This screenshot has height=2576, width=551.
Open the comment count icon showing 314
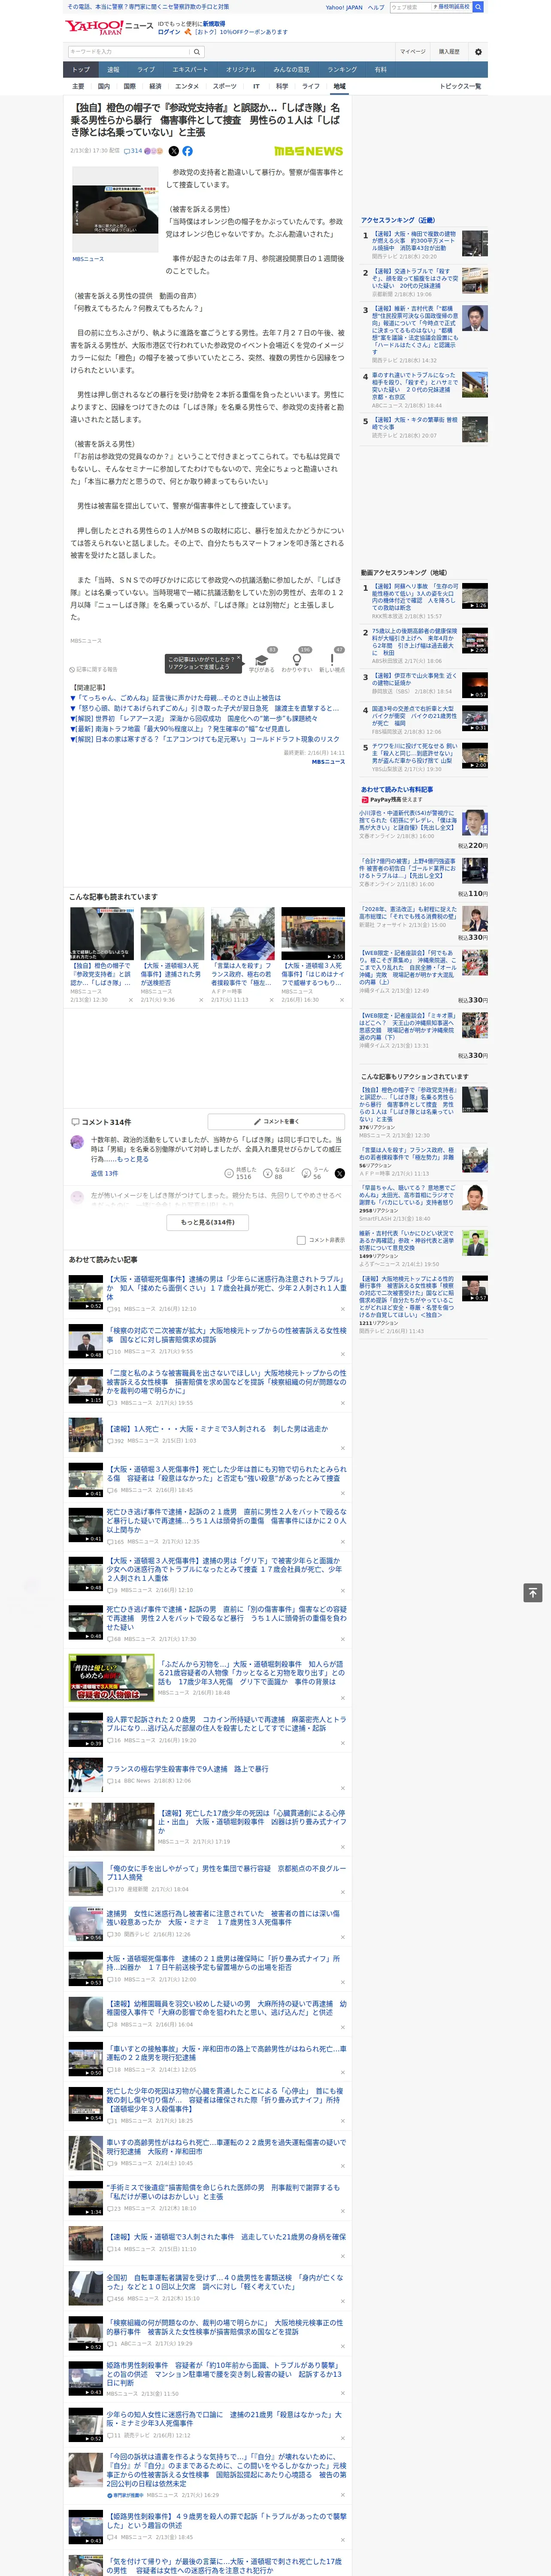133,151
